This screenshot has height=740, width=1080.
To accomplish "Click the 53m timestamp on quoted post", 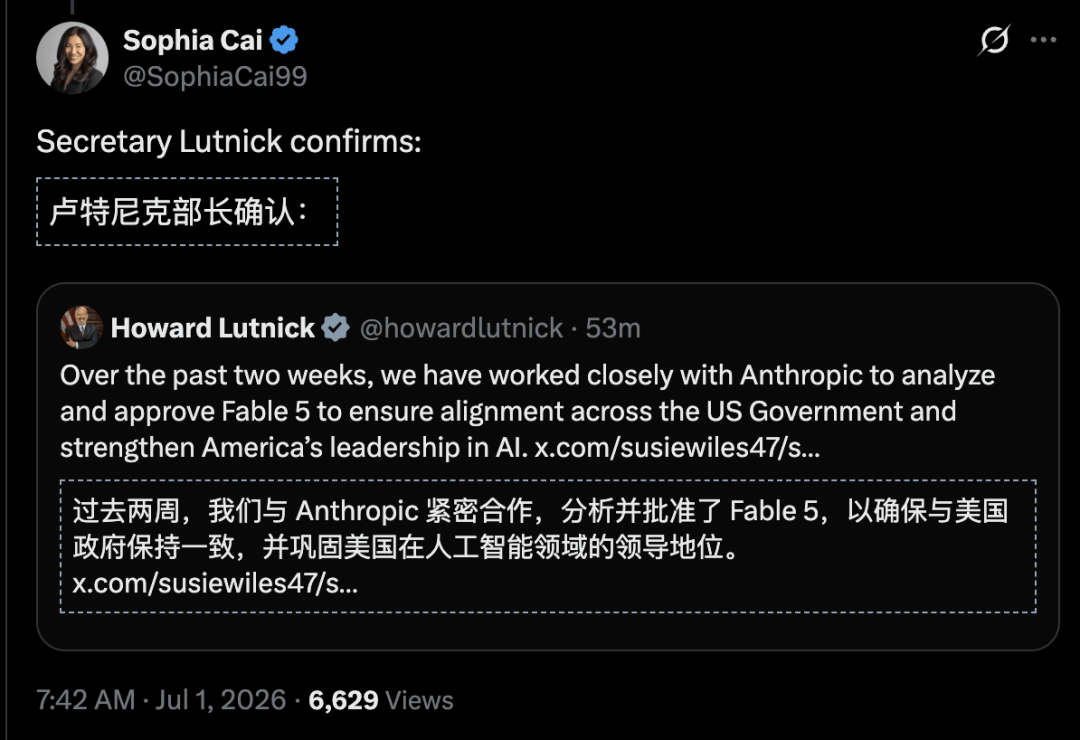I will click(x=613, y=328).
